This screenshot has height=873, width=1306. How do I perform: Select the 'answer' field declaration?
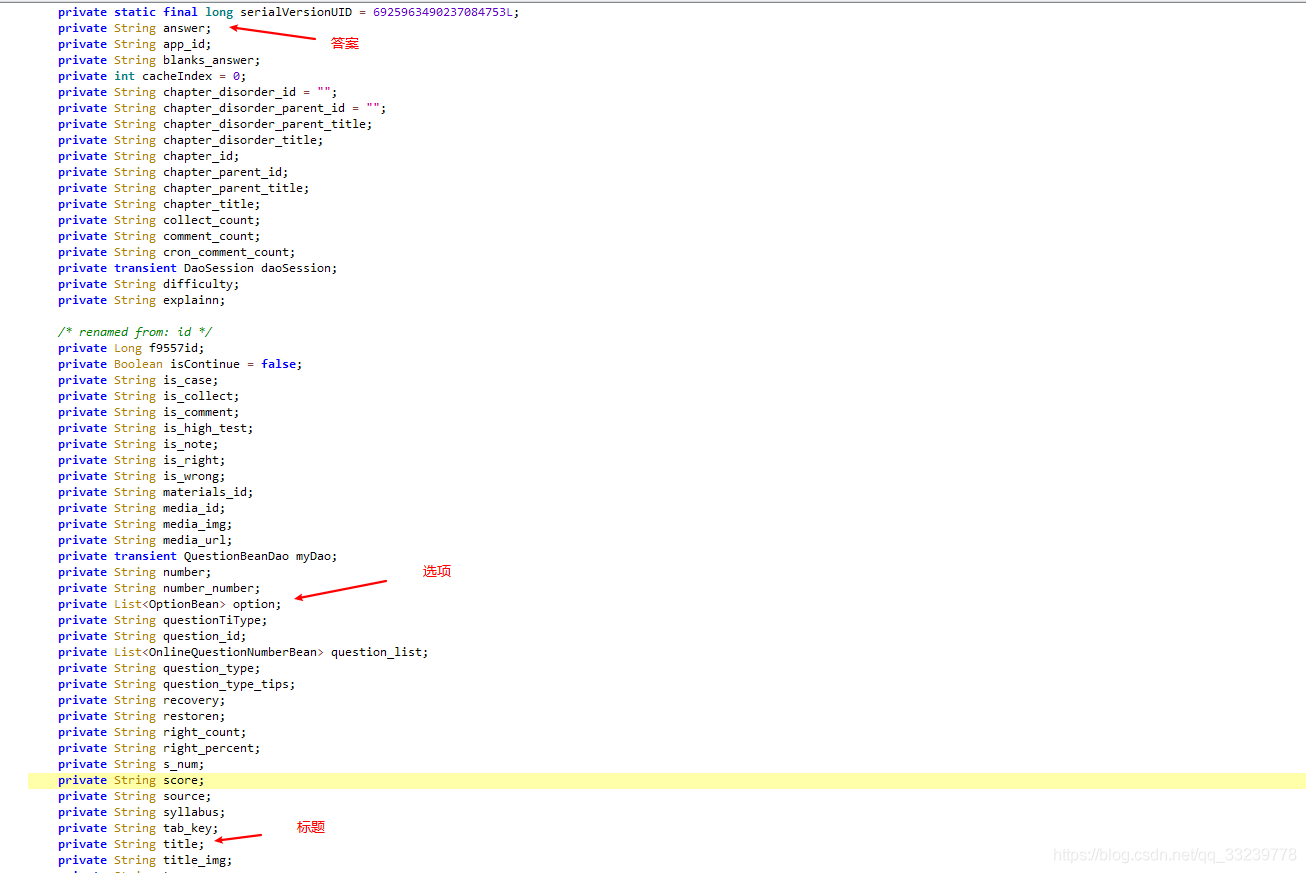pos(135,28)
